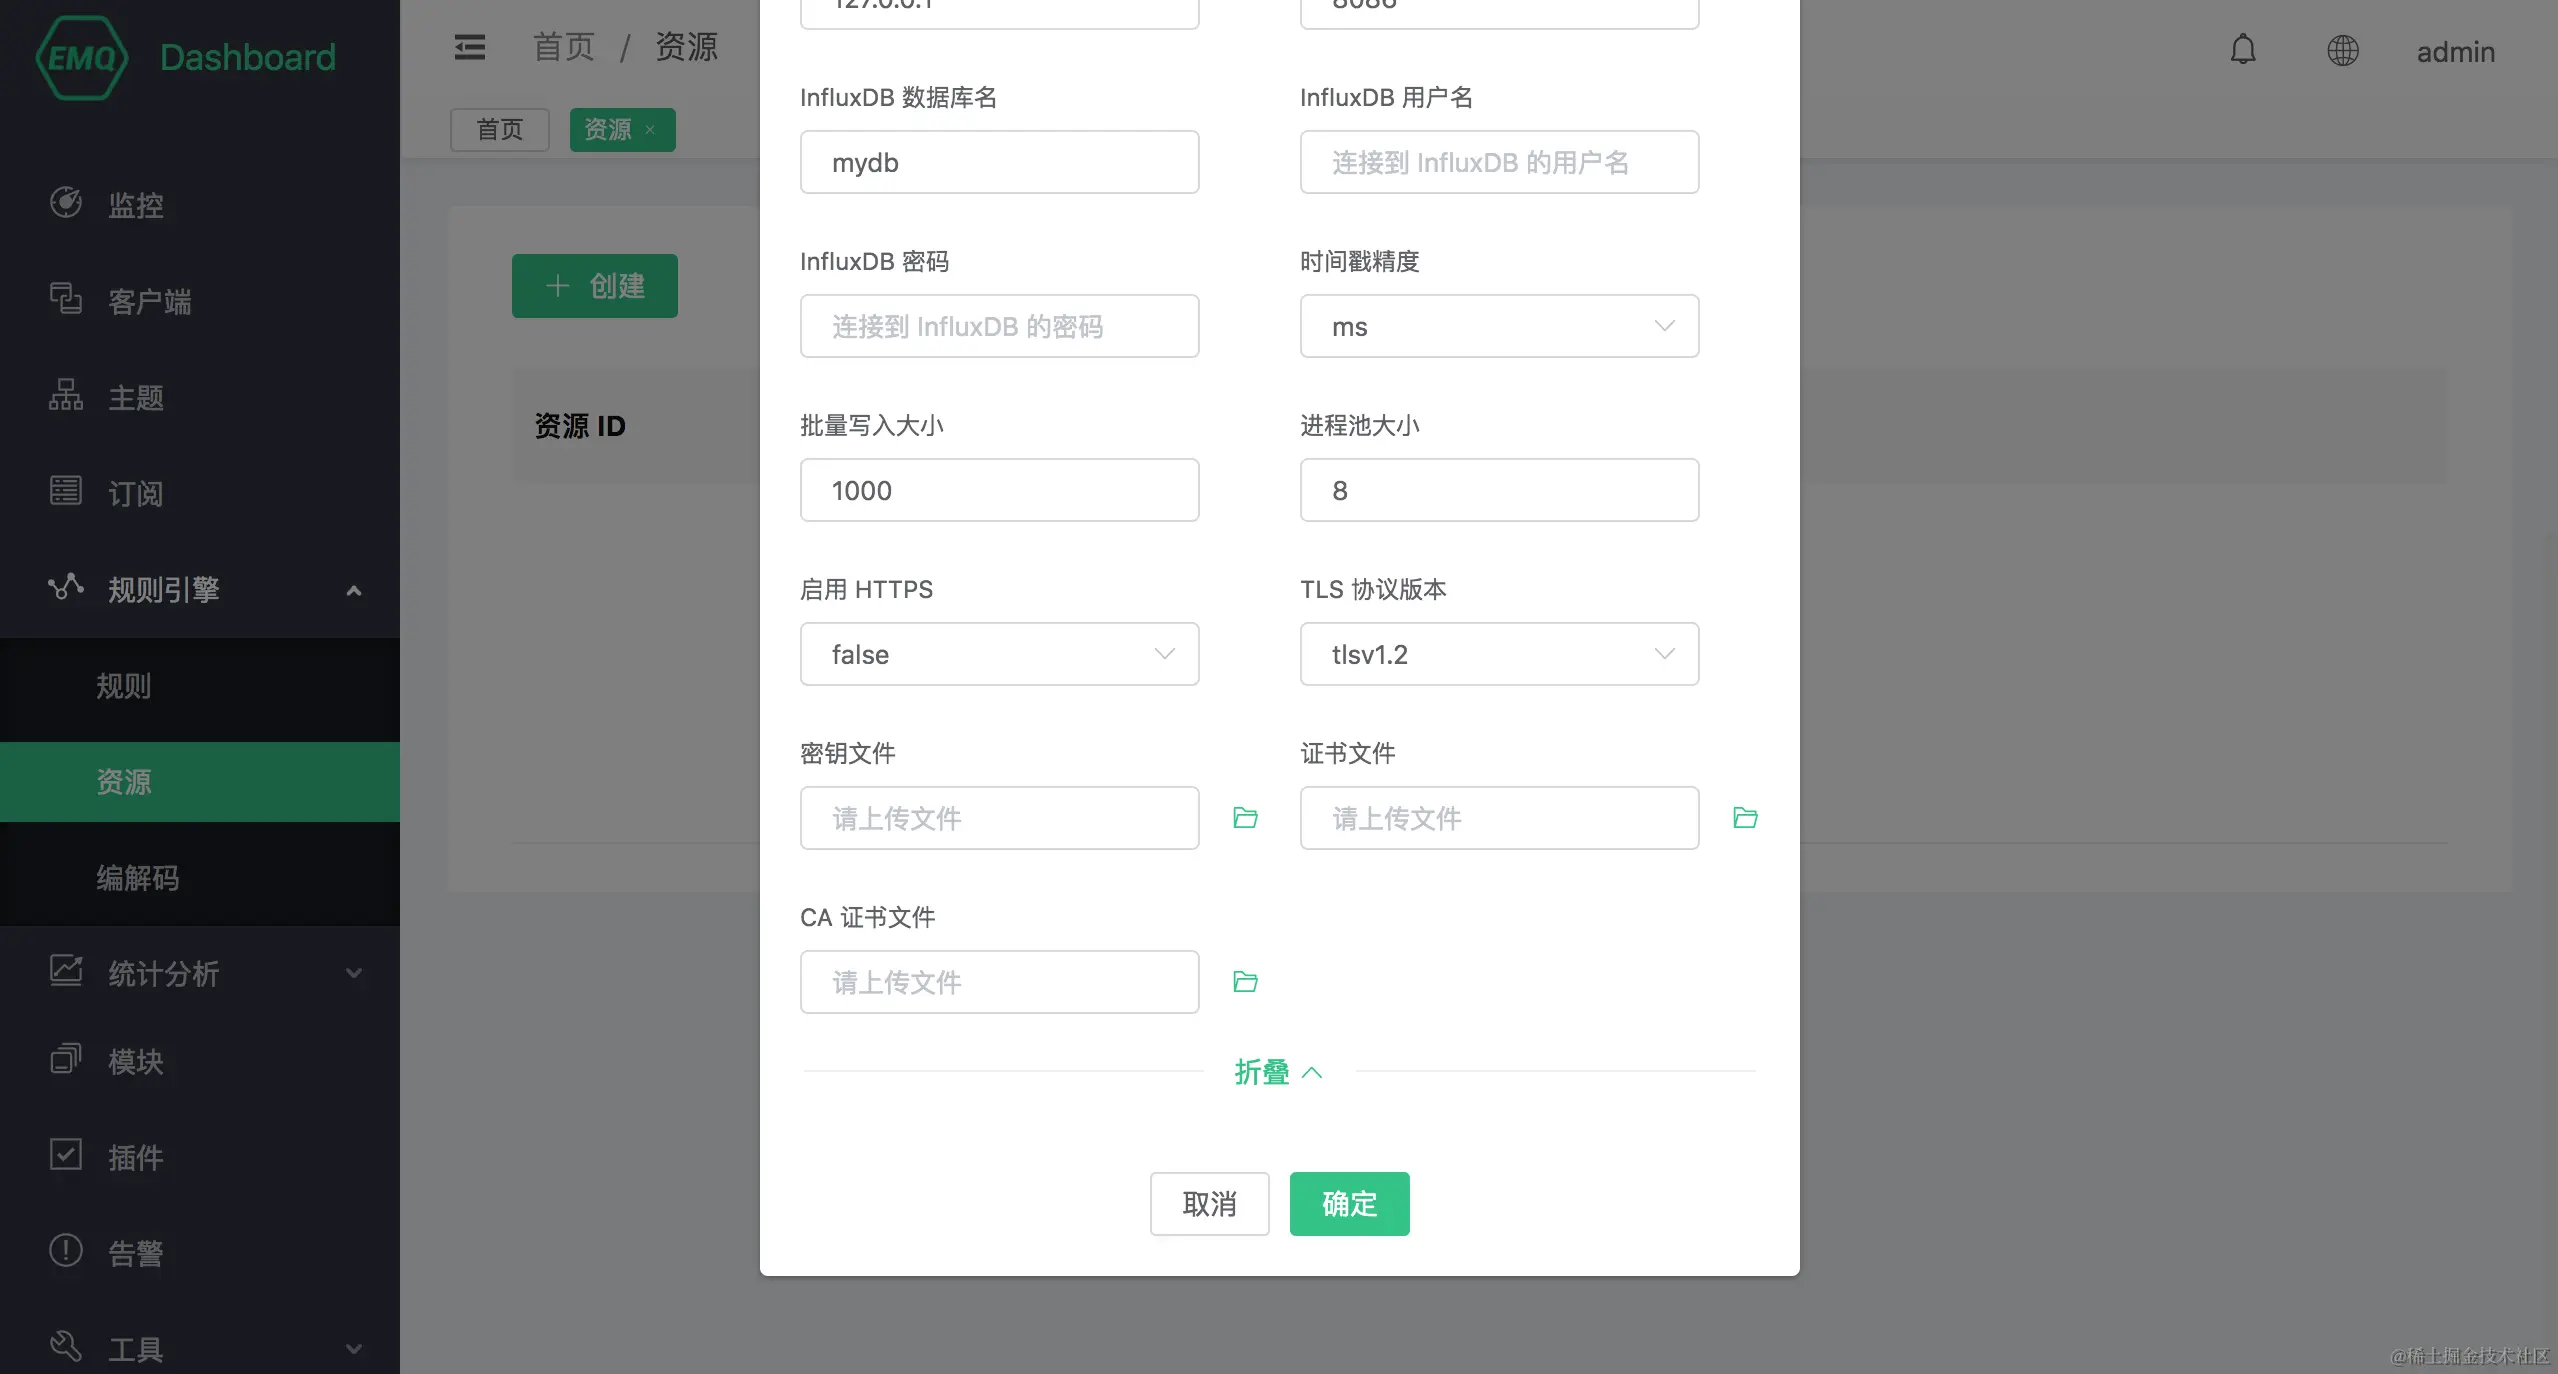Click the 取消 cancel button

(1209, 1204)
